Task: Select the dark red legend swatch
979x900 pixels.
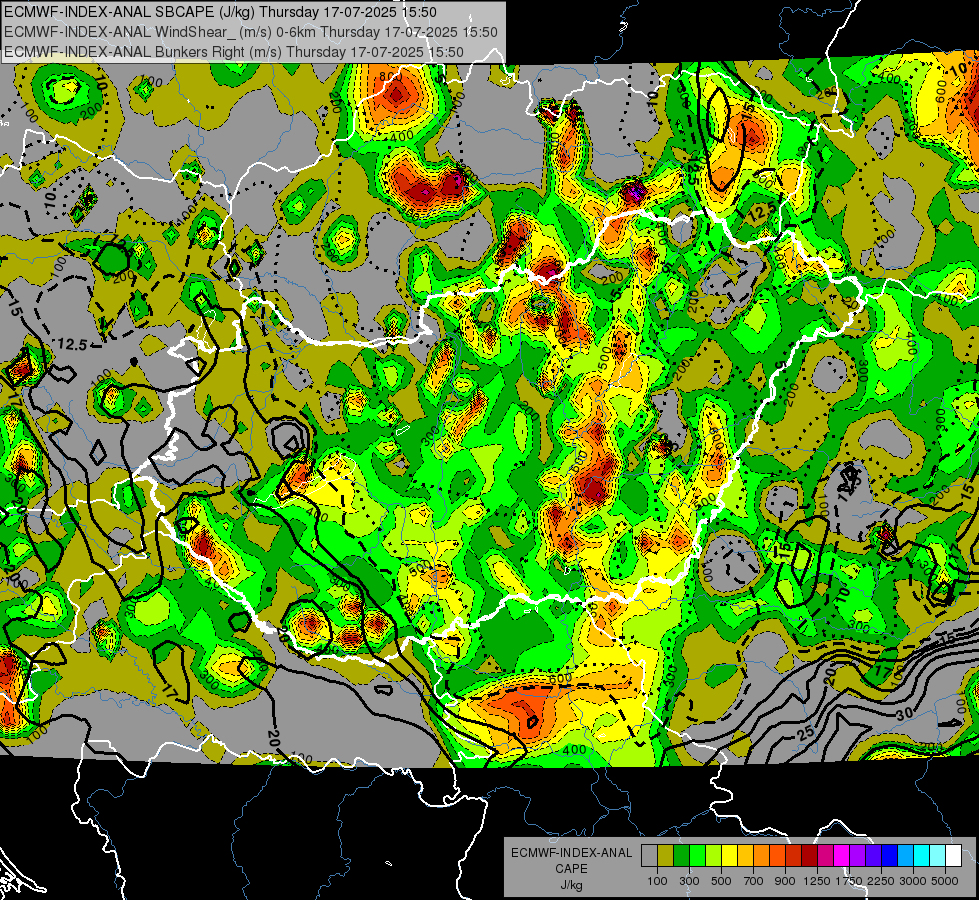Action: pos(810,856)
